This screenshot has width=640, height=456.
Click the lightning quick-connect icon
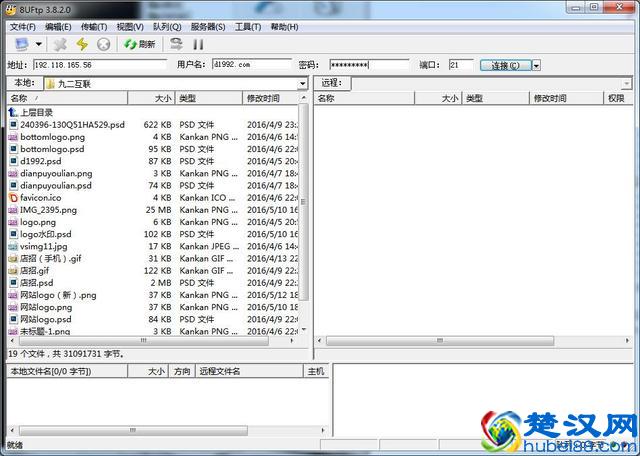click(83, 44)
